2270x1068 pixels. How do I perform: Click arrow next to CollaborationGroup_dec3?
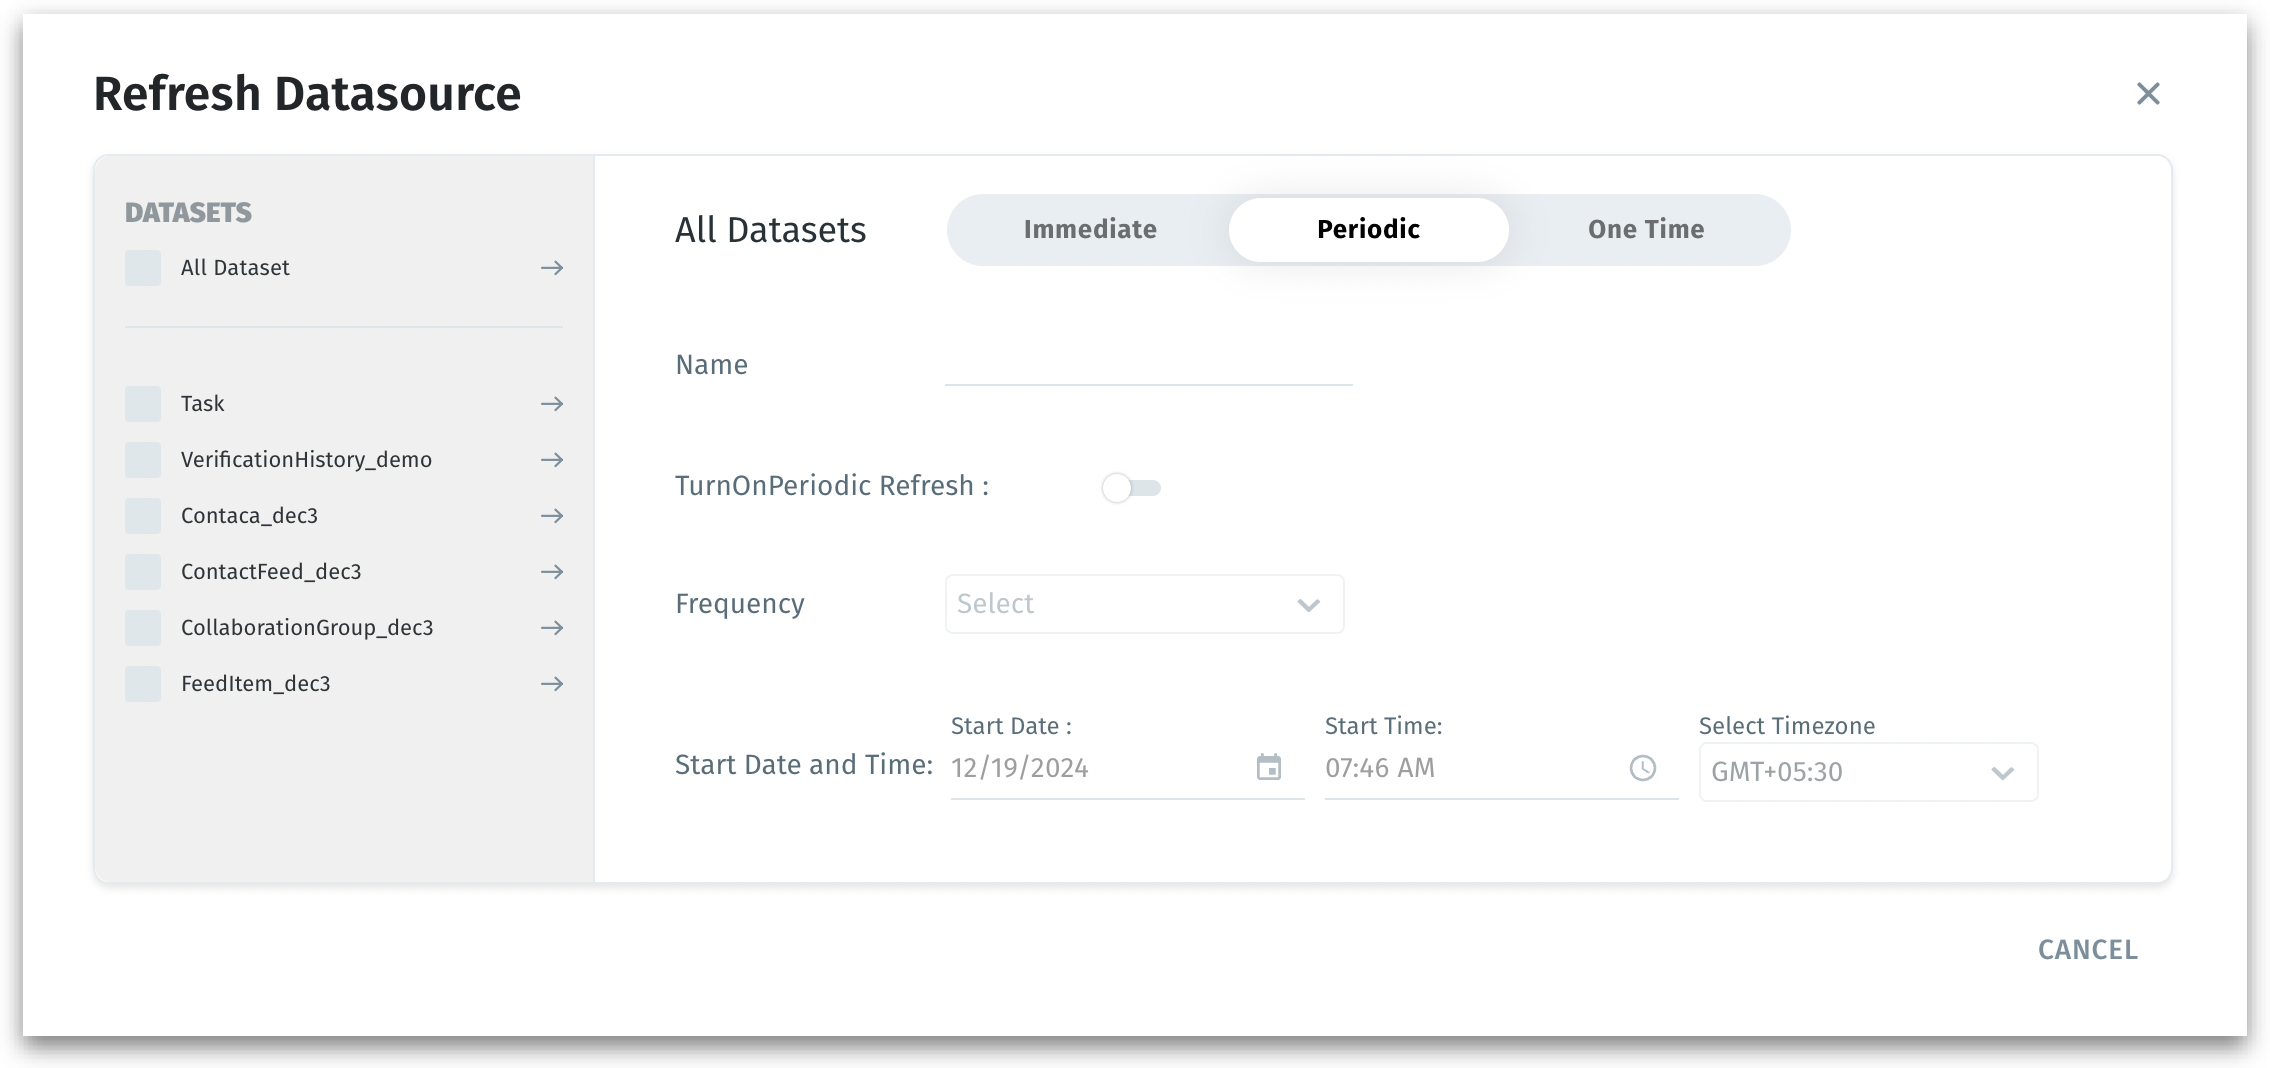coord(552,628)
